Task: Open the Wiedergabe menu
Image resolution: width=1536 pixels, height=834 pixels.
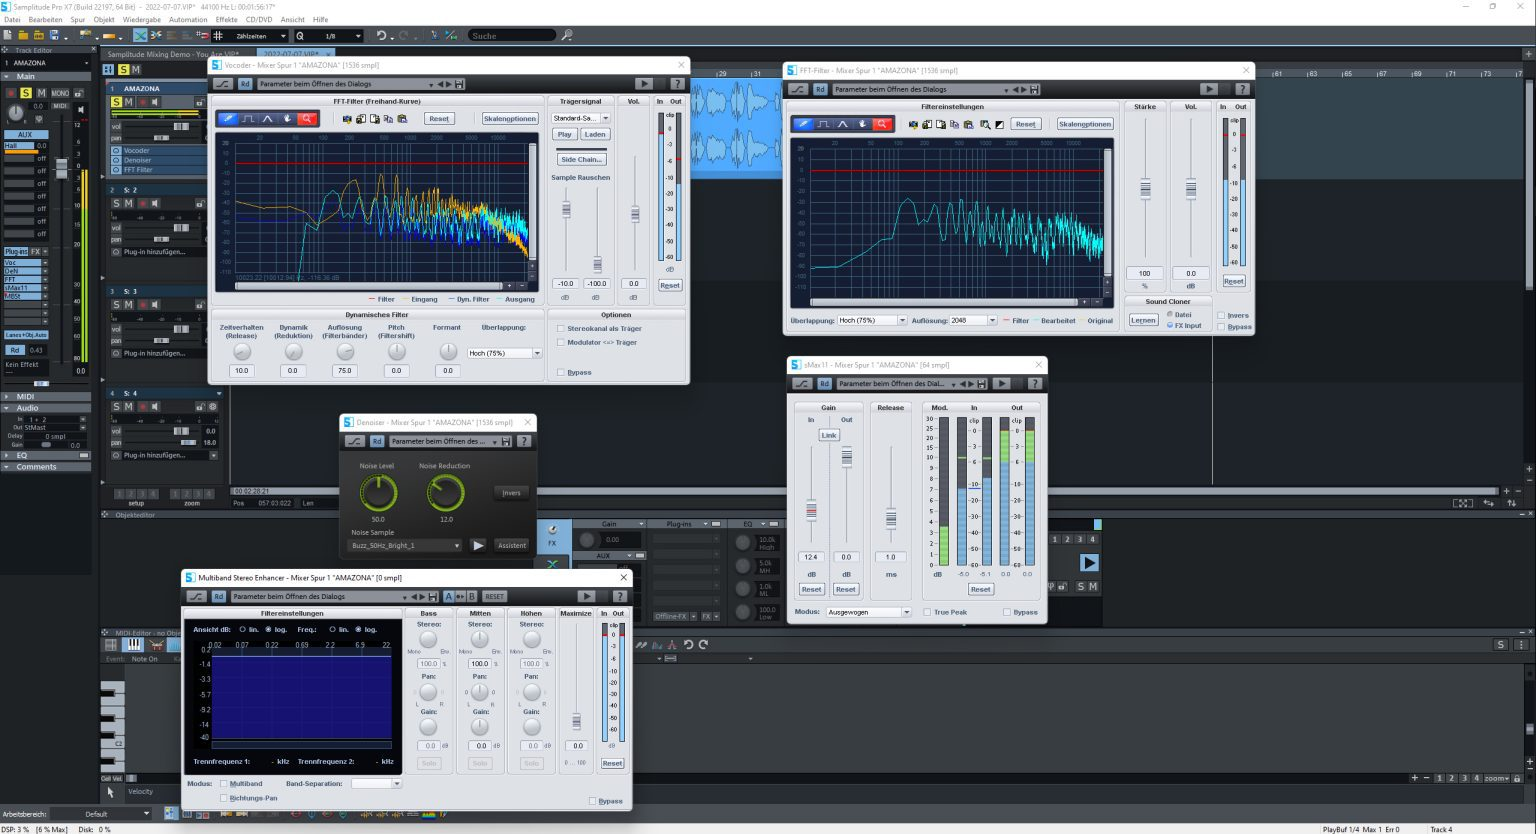Action: click(141, 19)
